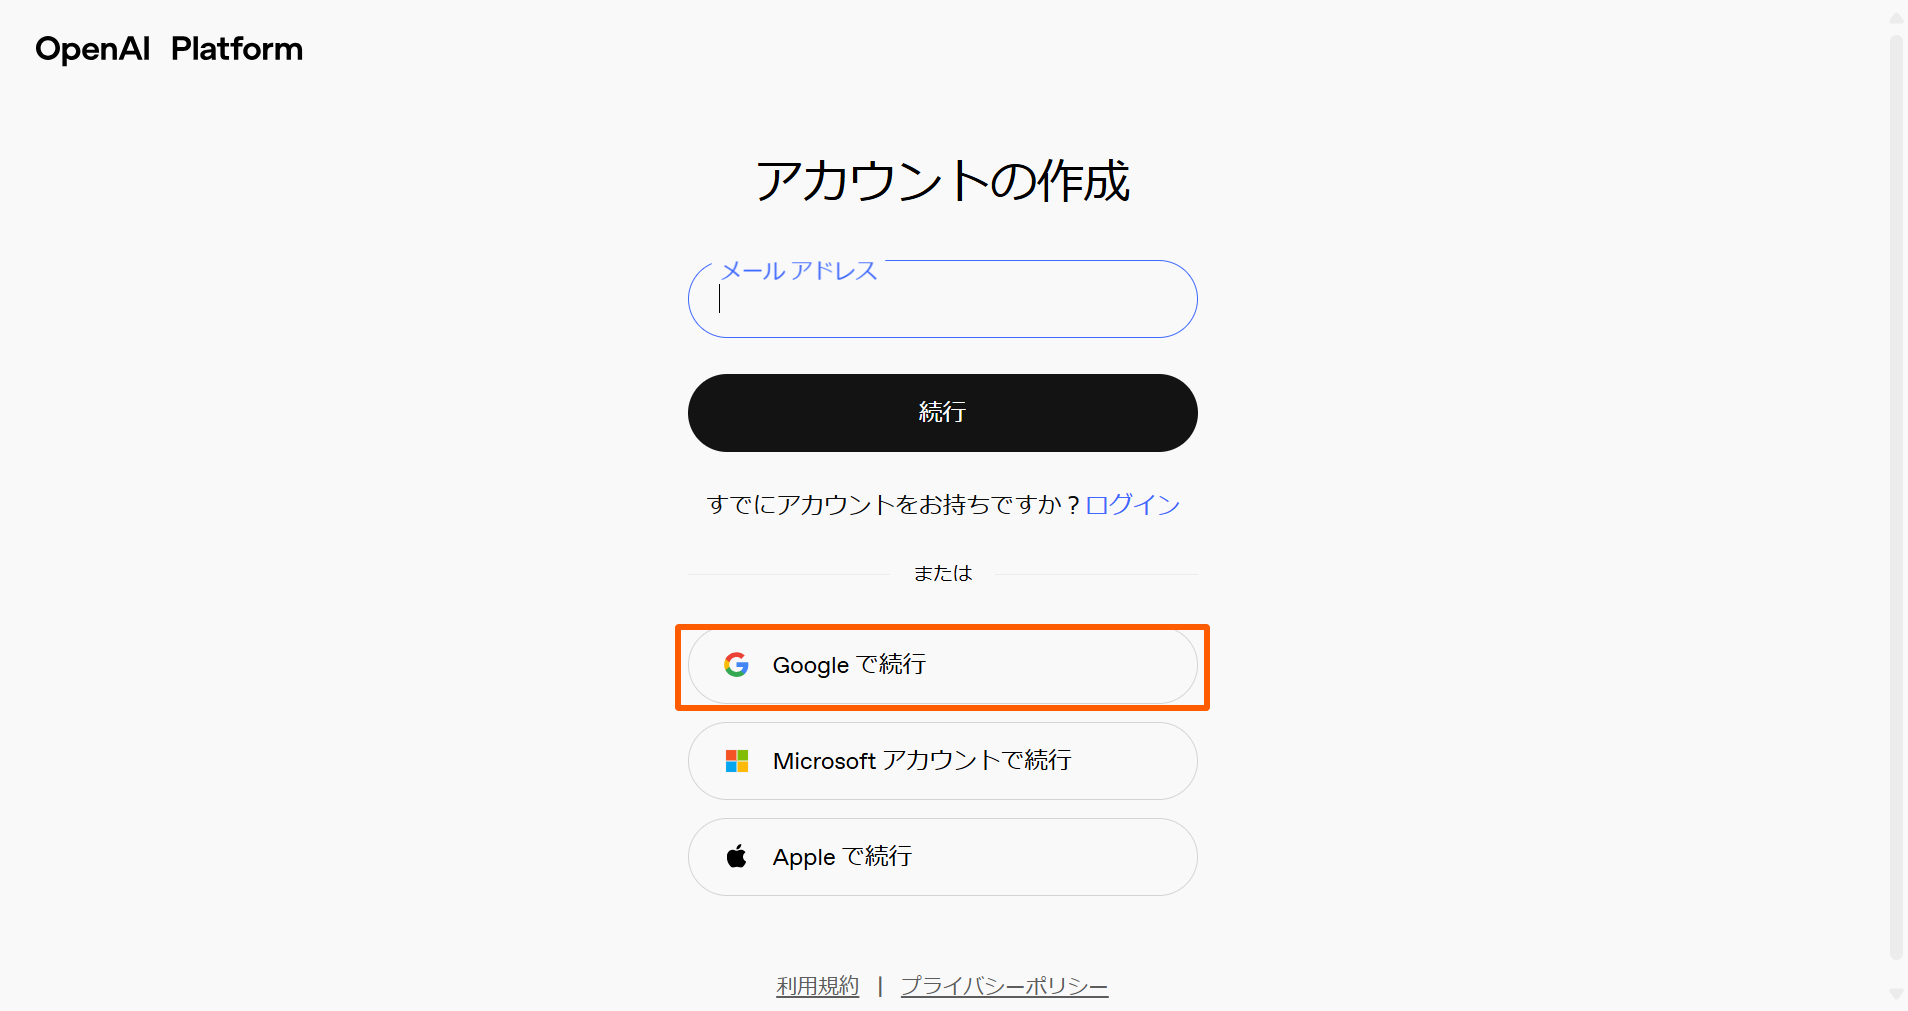Choose Apple で続行 sign-in

pyautogui.click(x=941, y=856)
